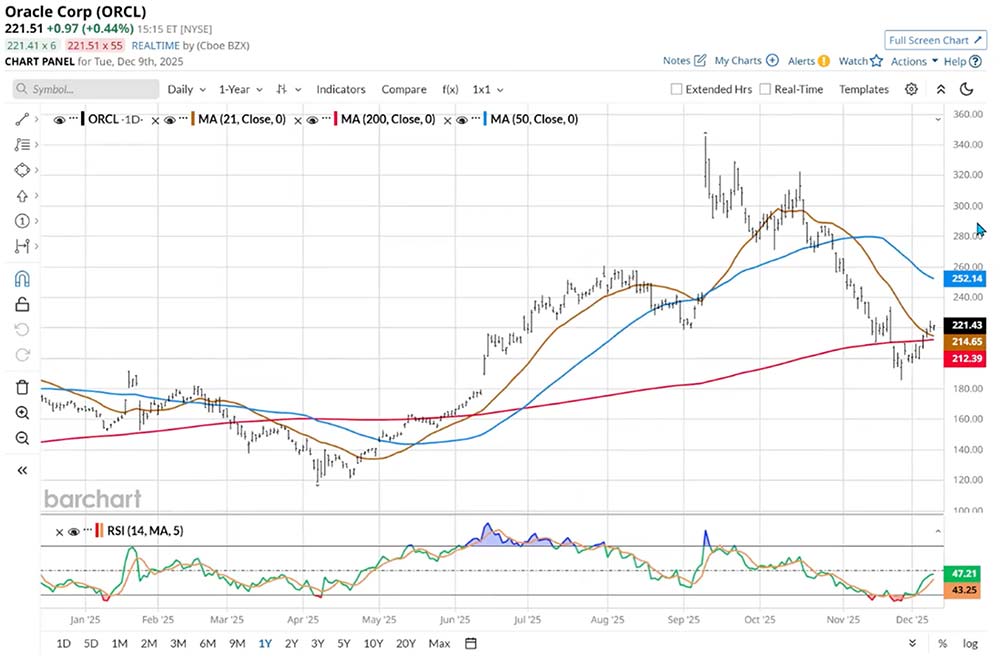Select the trend line drawing tool
The width and height of the screenshot is (1000, 669).
[x=20, y=120]
